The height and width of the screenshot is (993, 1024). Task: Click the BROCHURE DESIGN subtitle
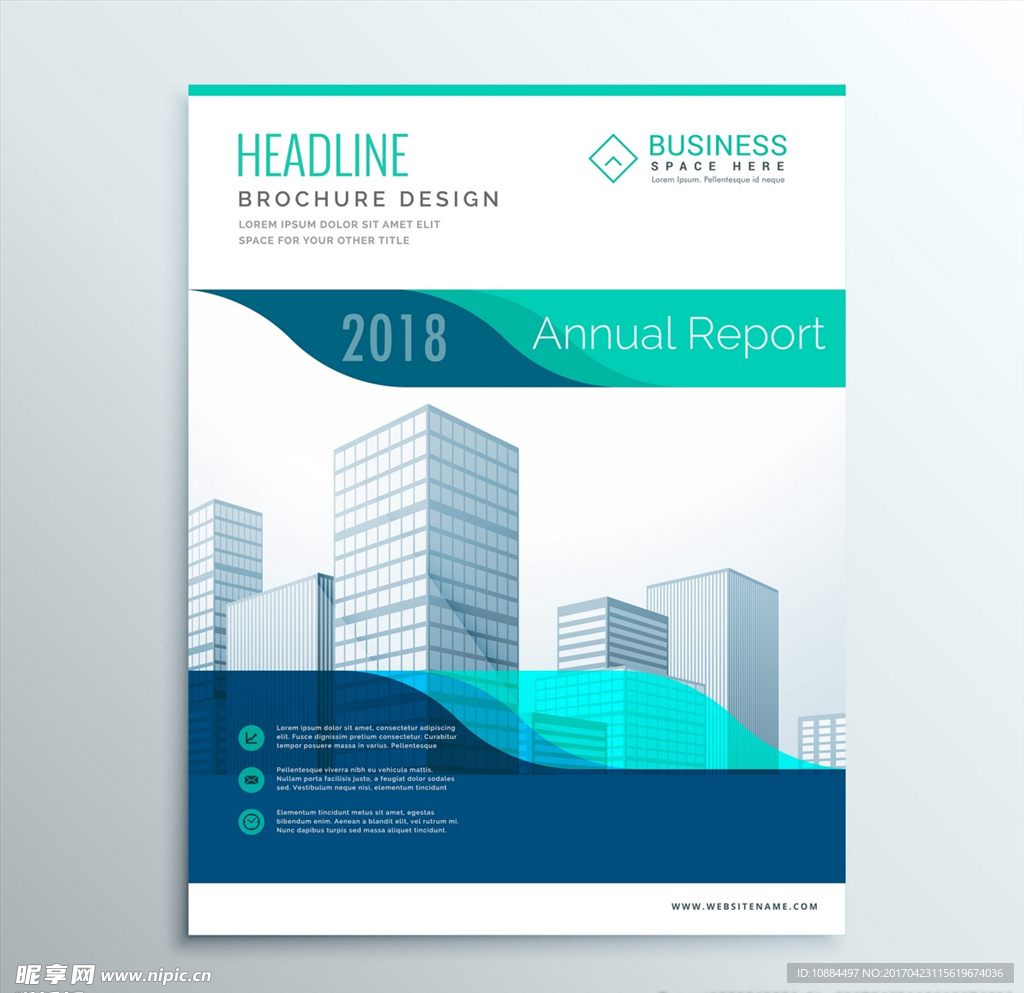point(369,199)
